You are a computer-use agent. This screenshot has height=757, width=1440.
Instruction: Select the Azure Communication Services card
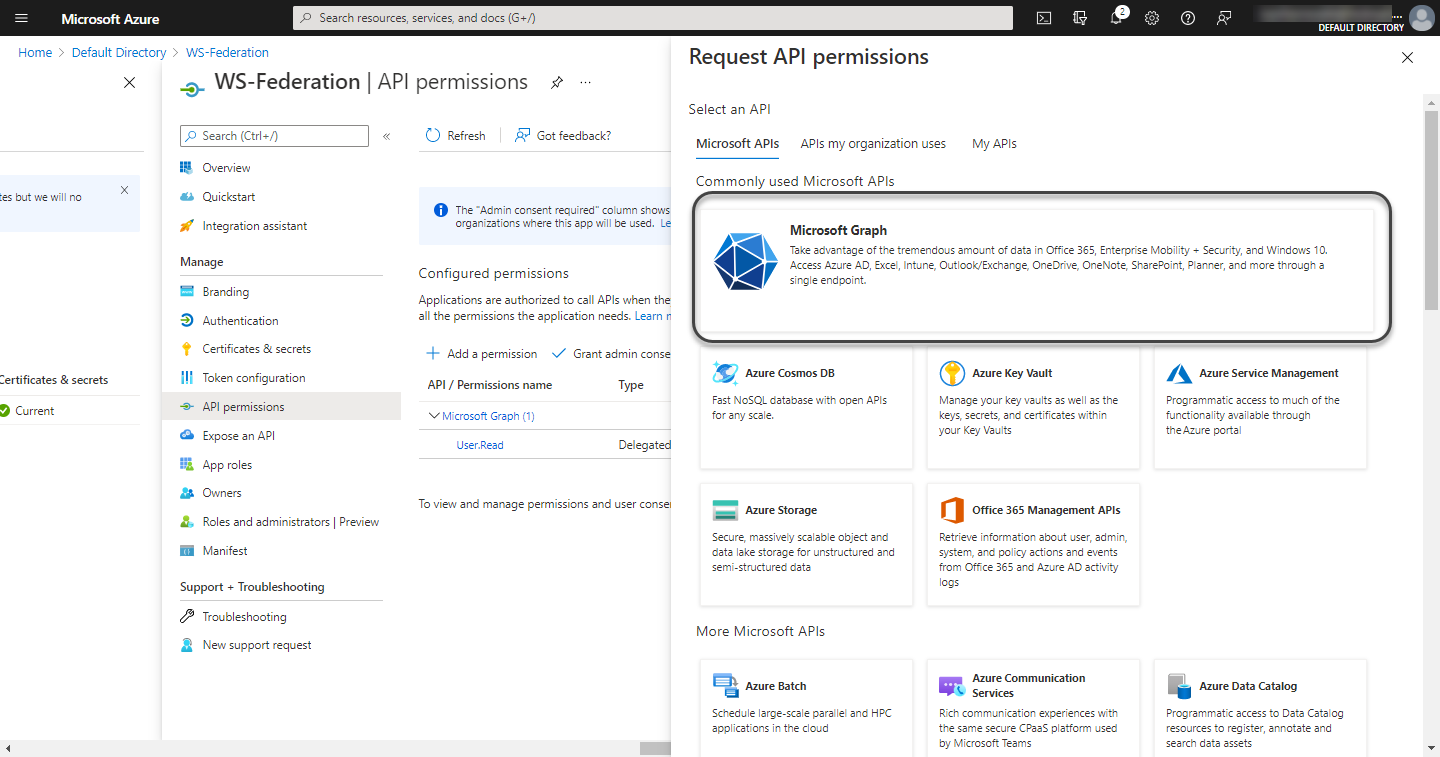(x=1033, y=708)
